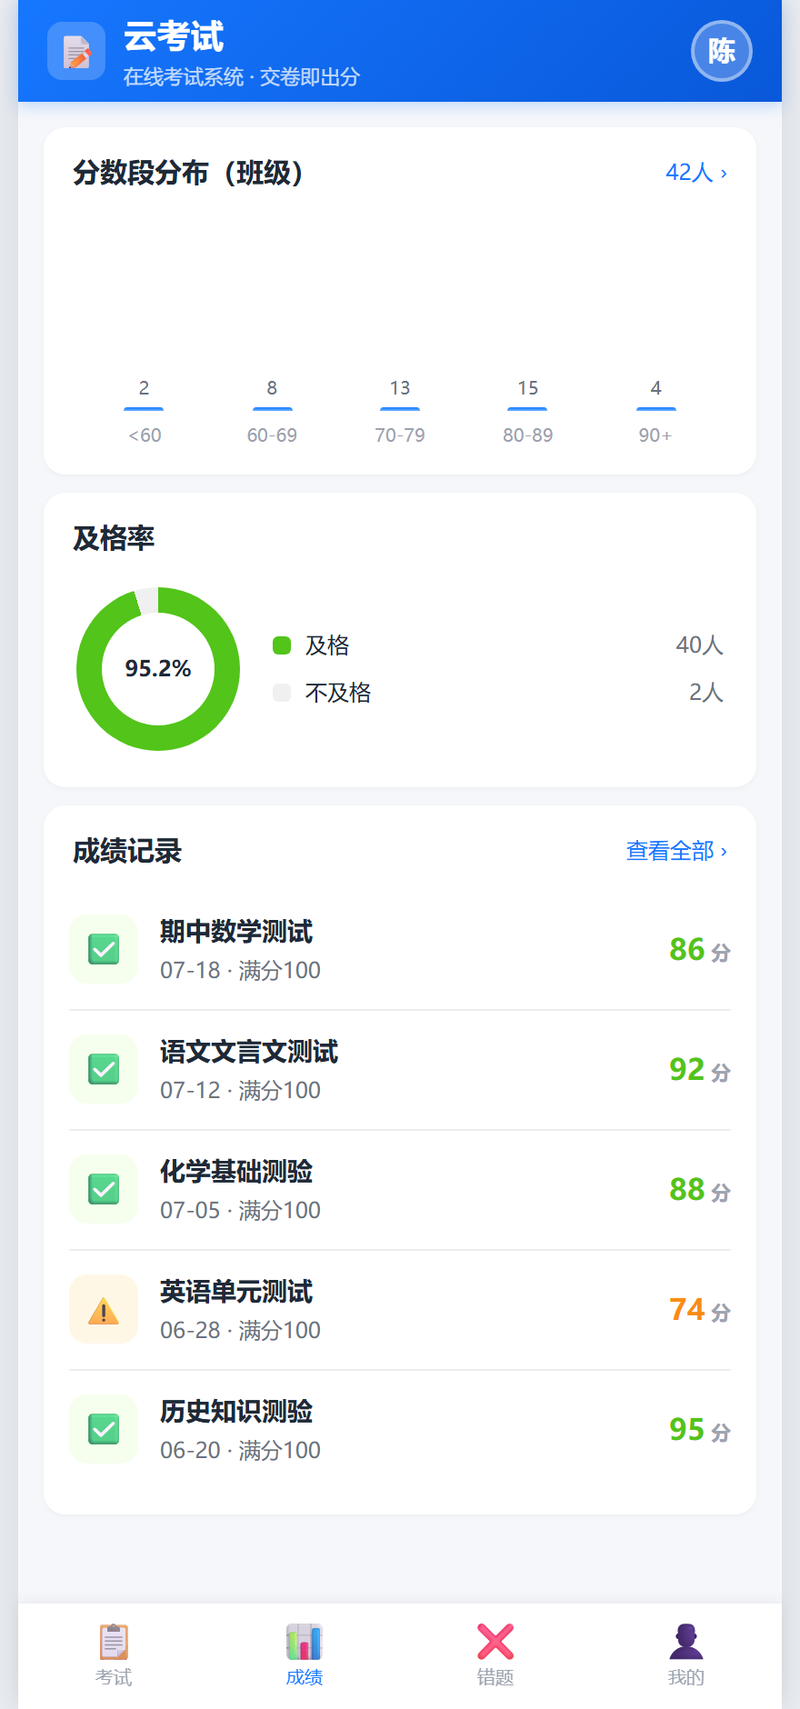Expand the 42人 class list chevron
This screenshot has width=800, height=1709.
[x=697, y=172]
